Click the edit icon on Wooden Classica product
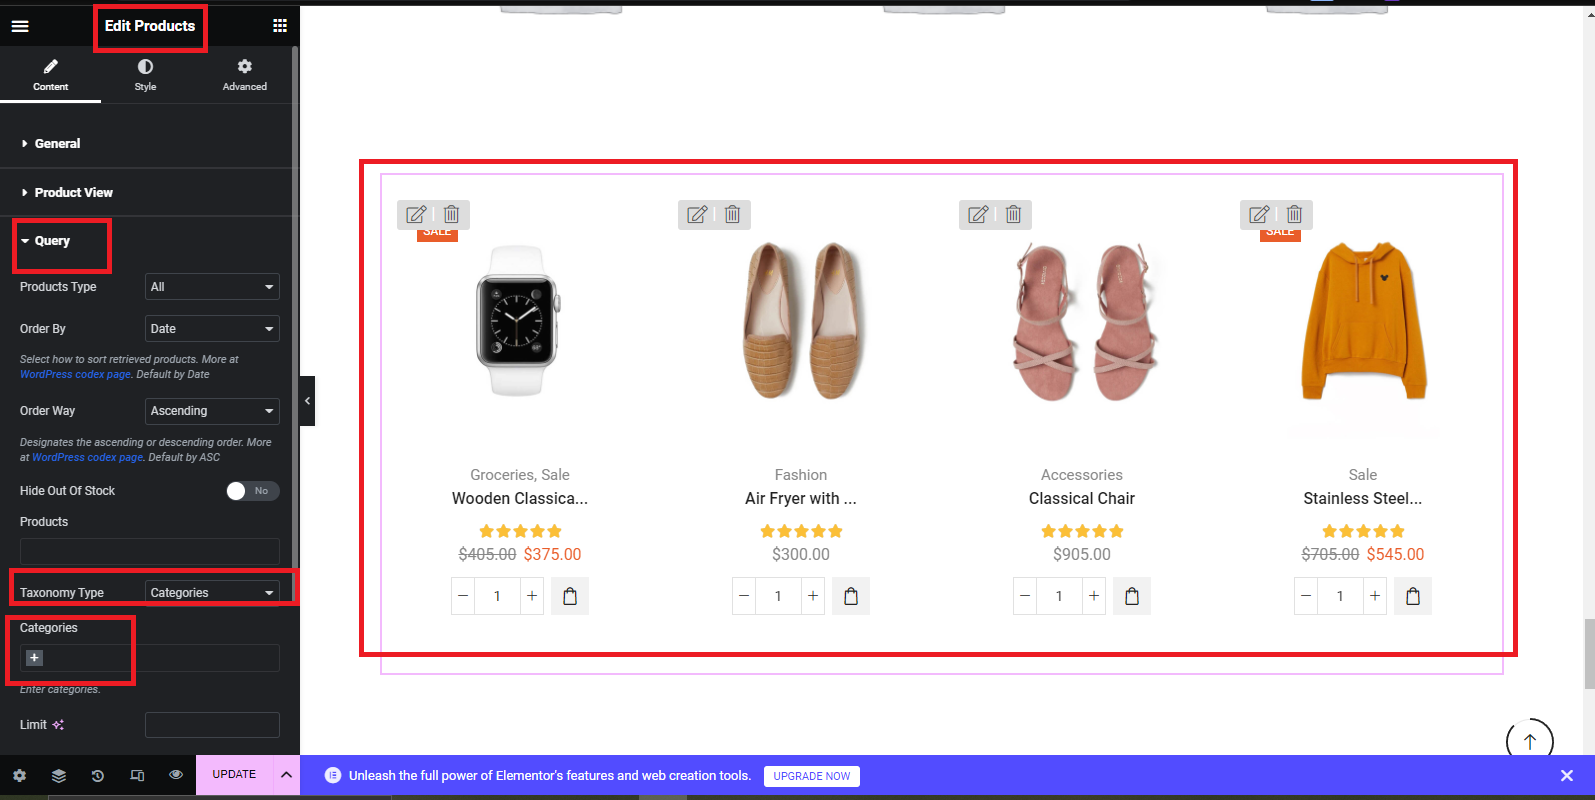 point(416,214)
